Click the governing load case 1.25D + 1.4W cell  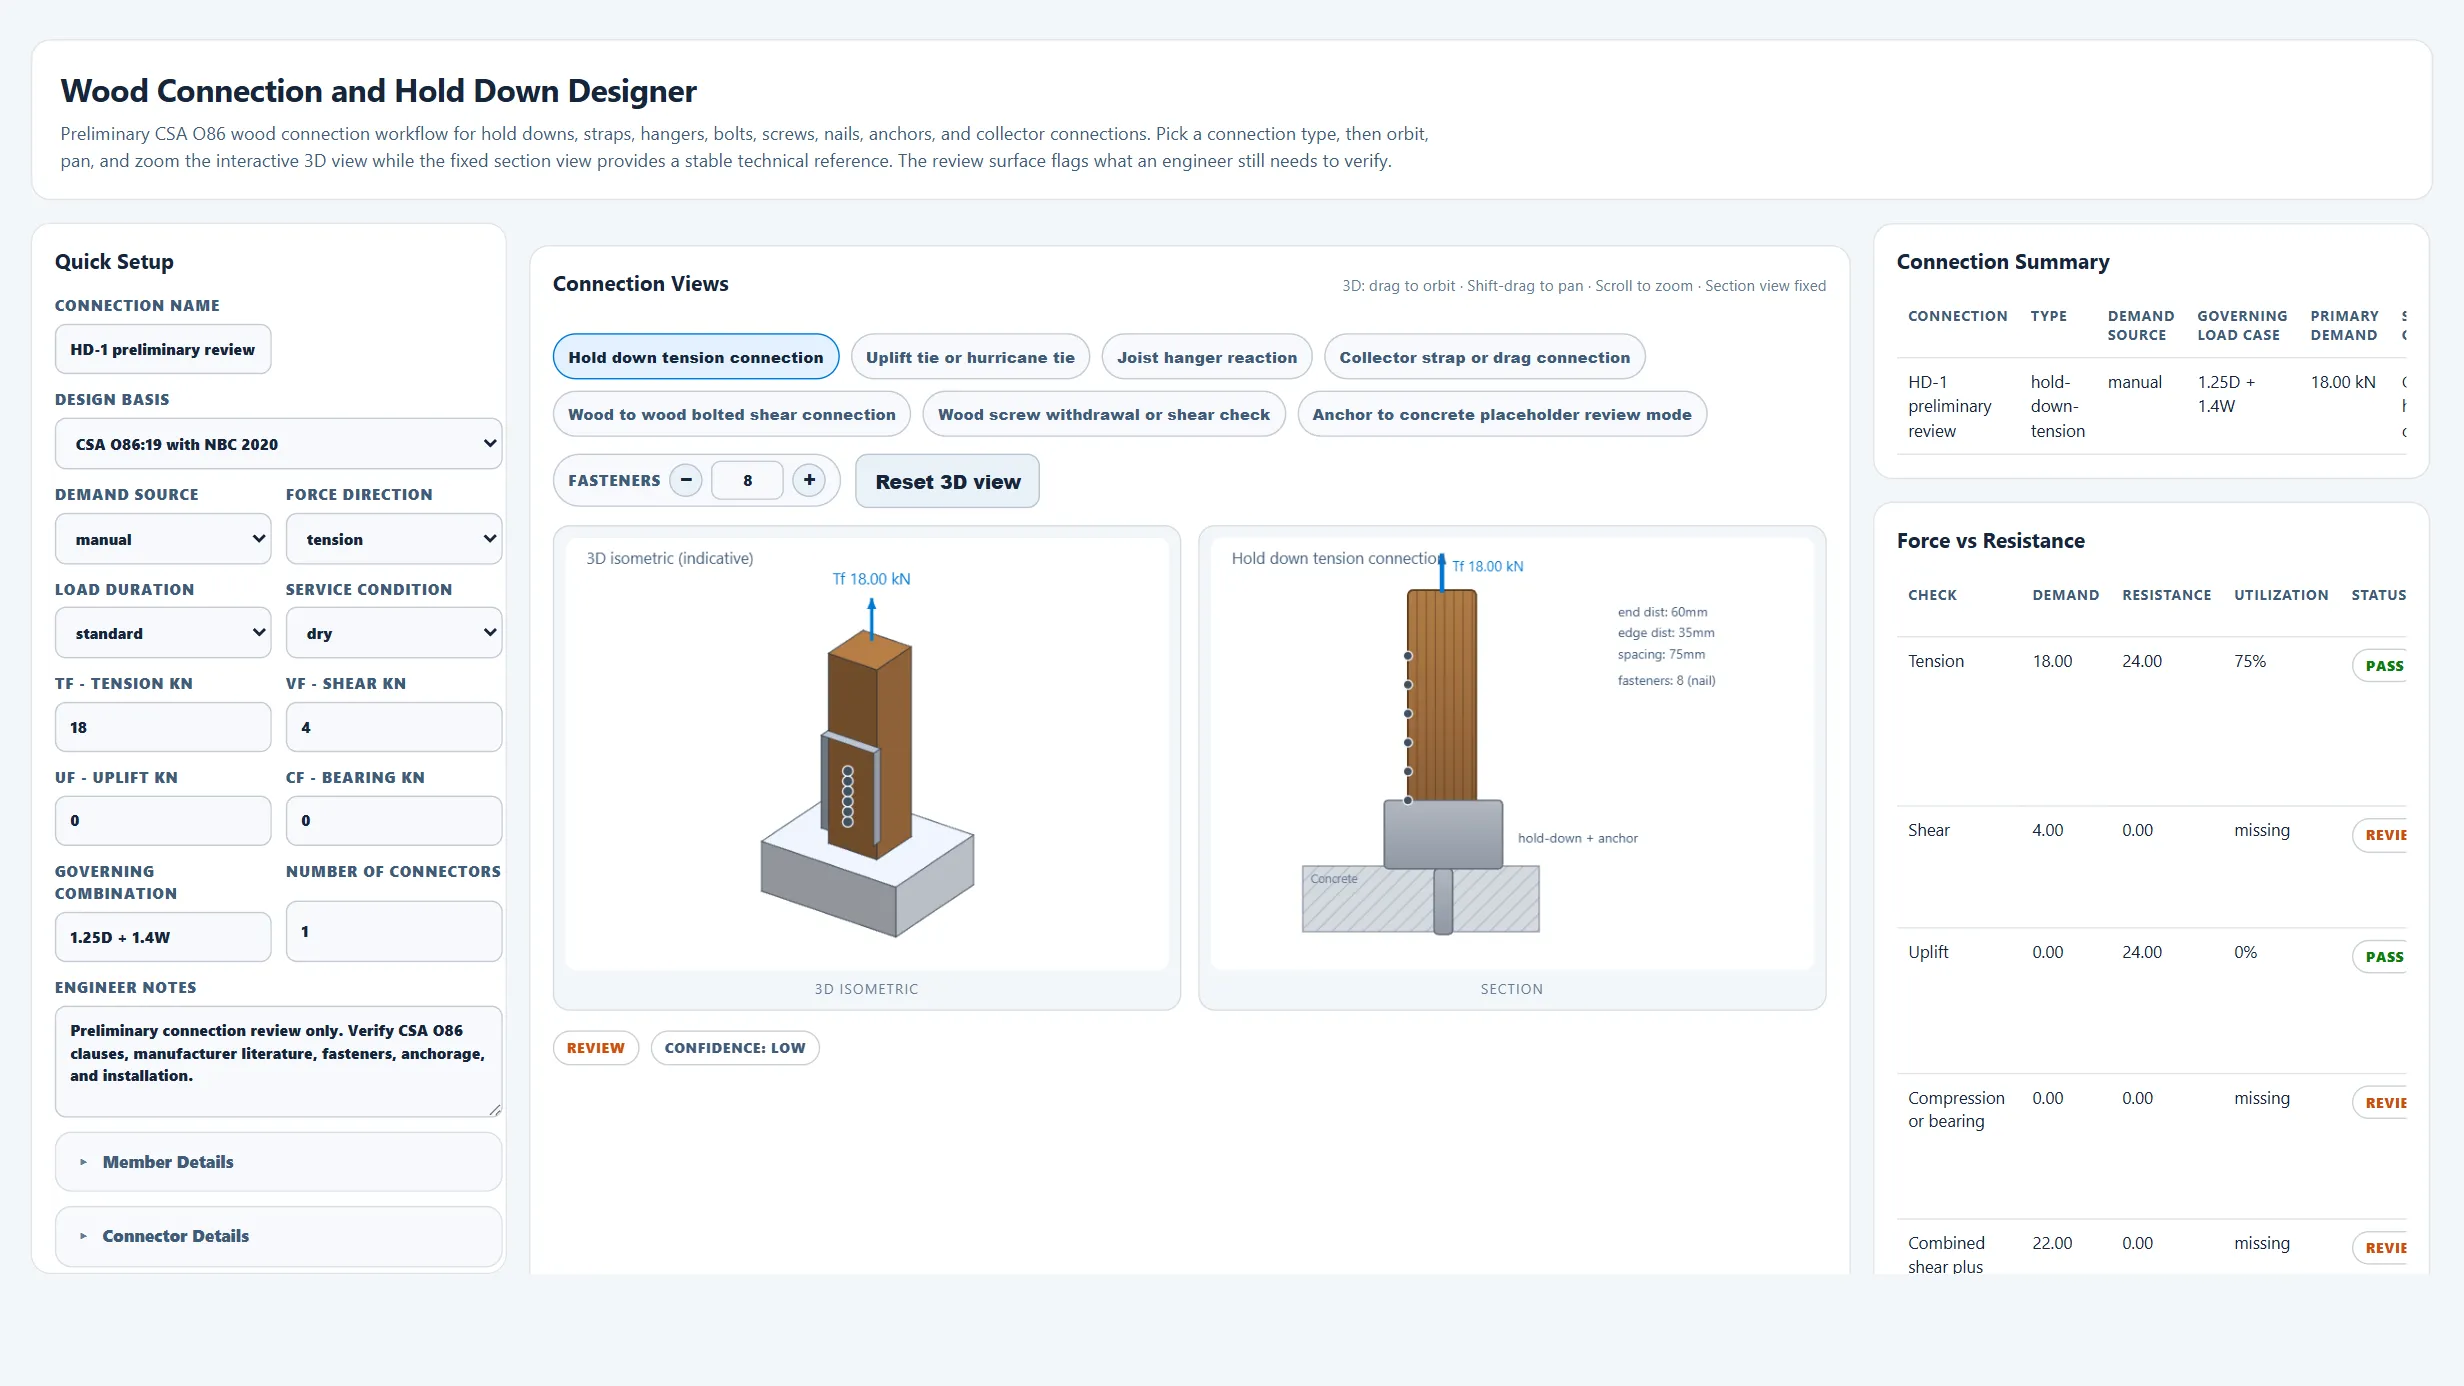[2226, 394]
